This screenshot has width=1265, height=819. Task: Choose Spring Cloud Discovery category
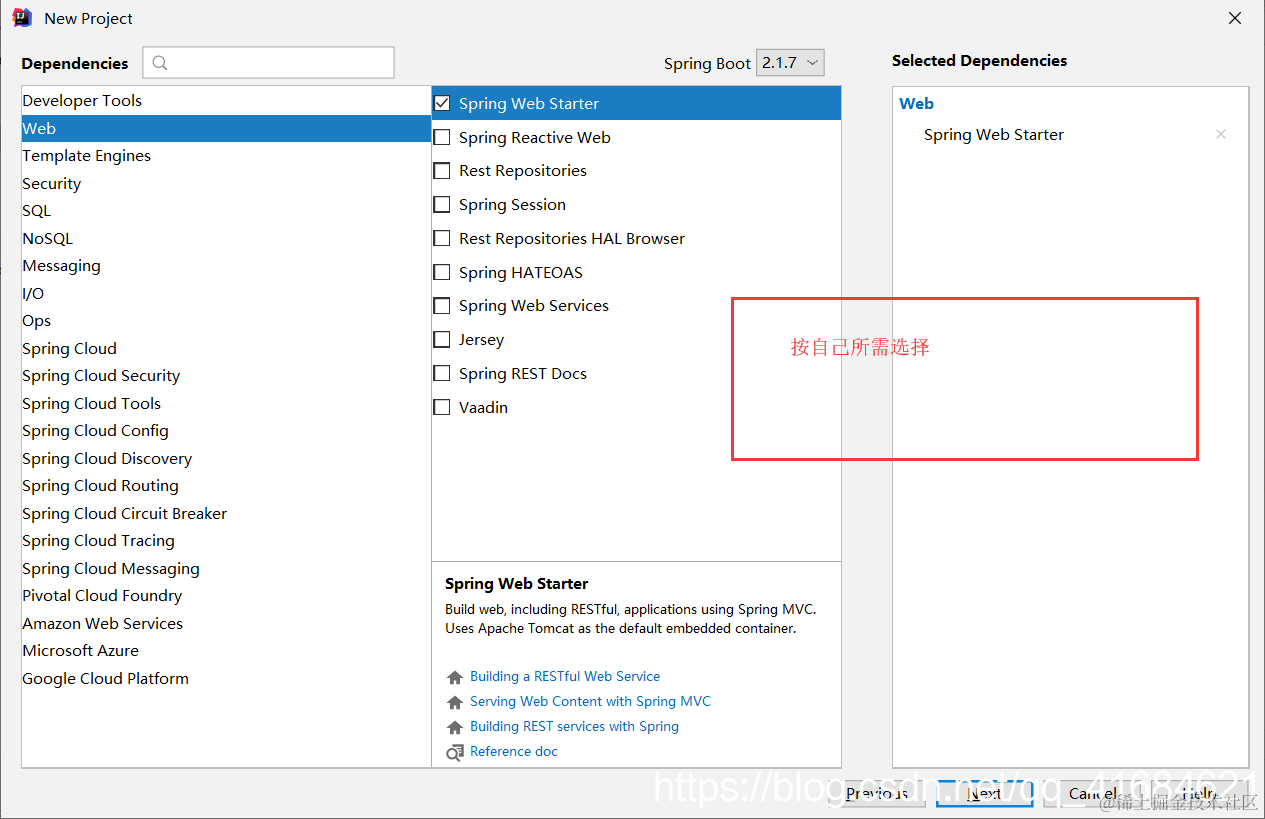(x=226, y=458)
